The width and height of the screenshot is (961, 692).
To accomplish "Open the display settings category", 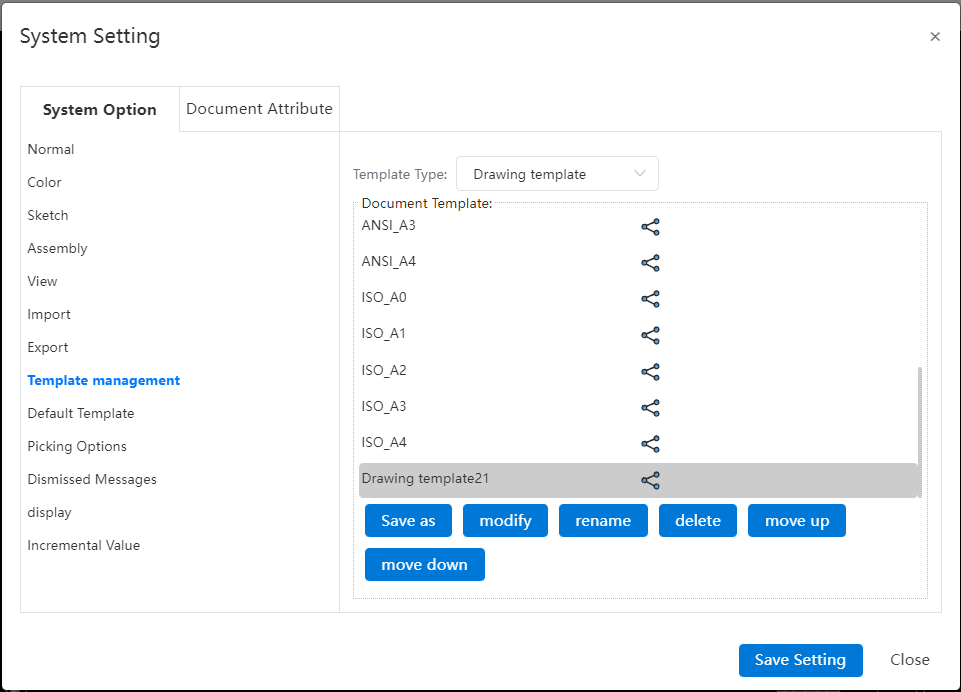I will click(49, 512).
